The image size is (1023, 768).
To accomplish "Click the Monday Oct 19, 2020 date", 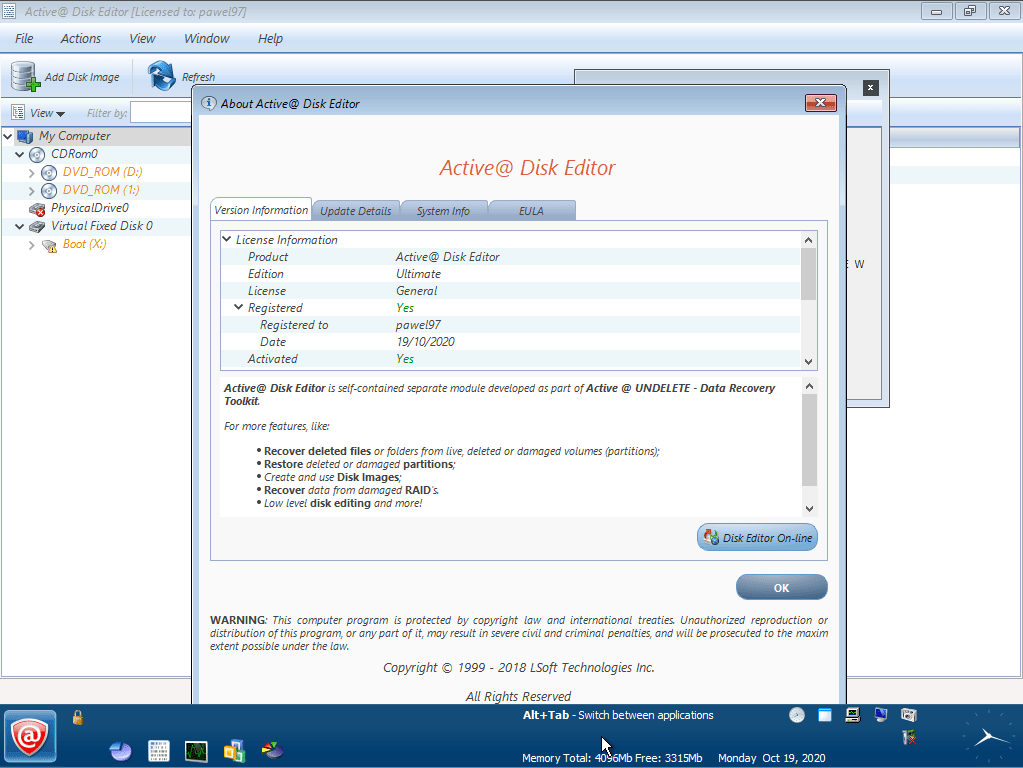I will [772, 758].
